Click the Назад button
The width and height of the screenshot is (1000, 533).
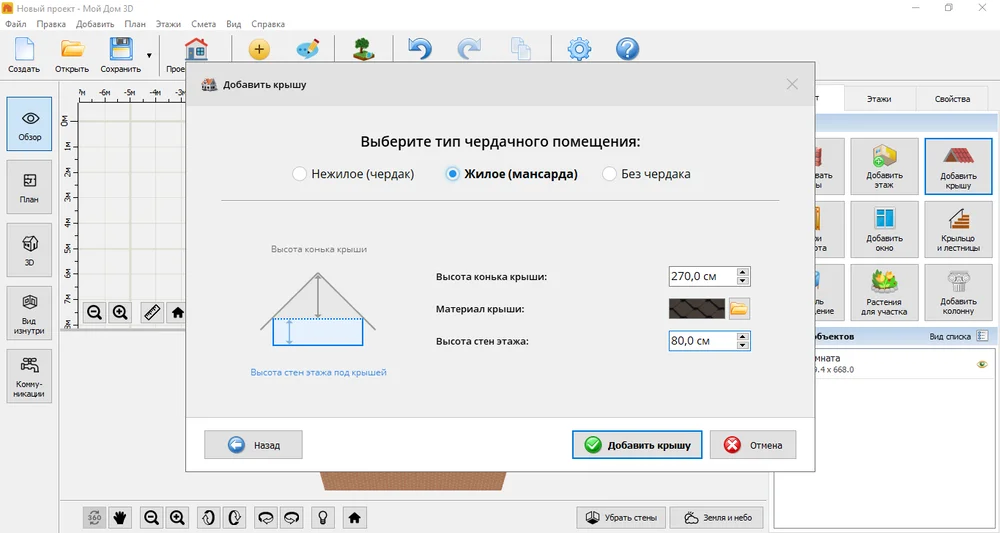(253, 445)
